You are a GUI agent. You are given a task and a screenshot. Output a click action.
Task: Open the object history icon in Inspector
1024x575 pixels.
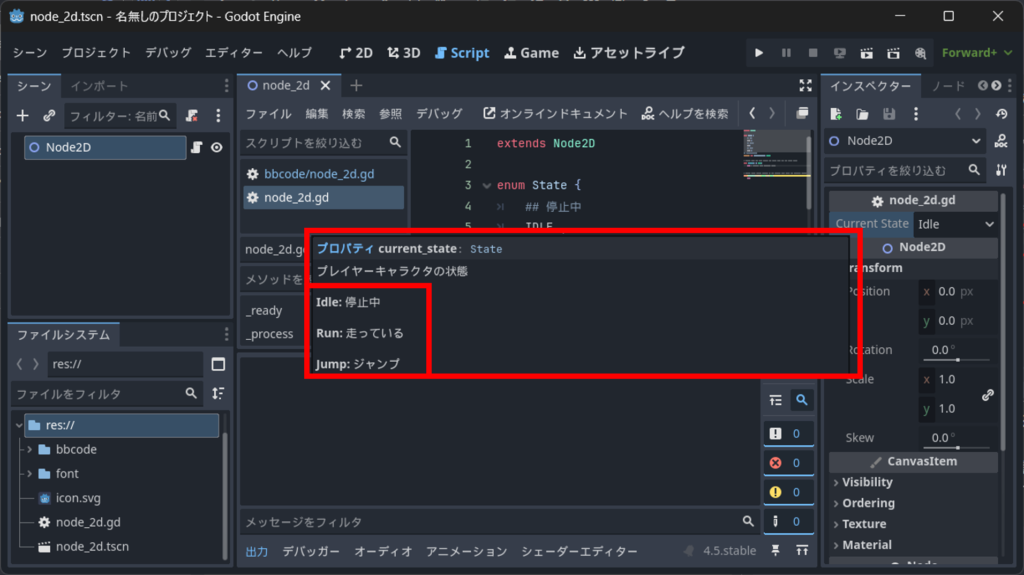(x=1001, y=114)
